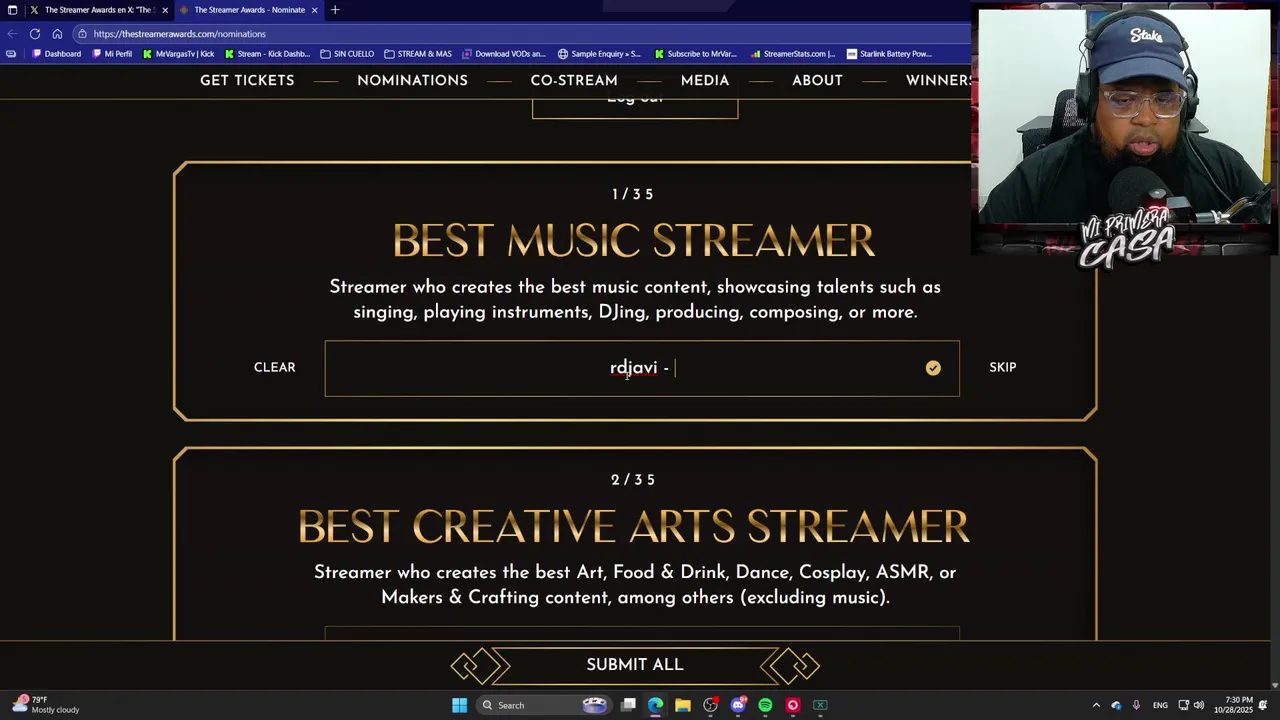Image resolution: width=1280 pixels, height=720 pixels.
Task: Open the Download VODs bookmark
Action: point(504,54)
